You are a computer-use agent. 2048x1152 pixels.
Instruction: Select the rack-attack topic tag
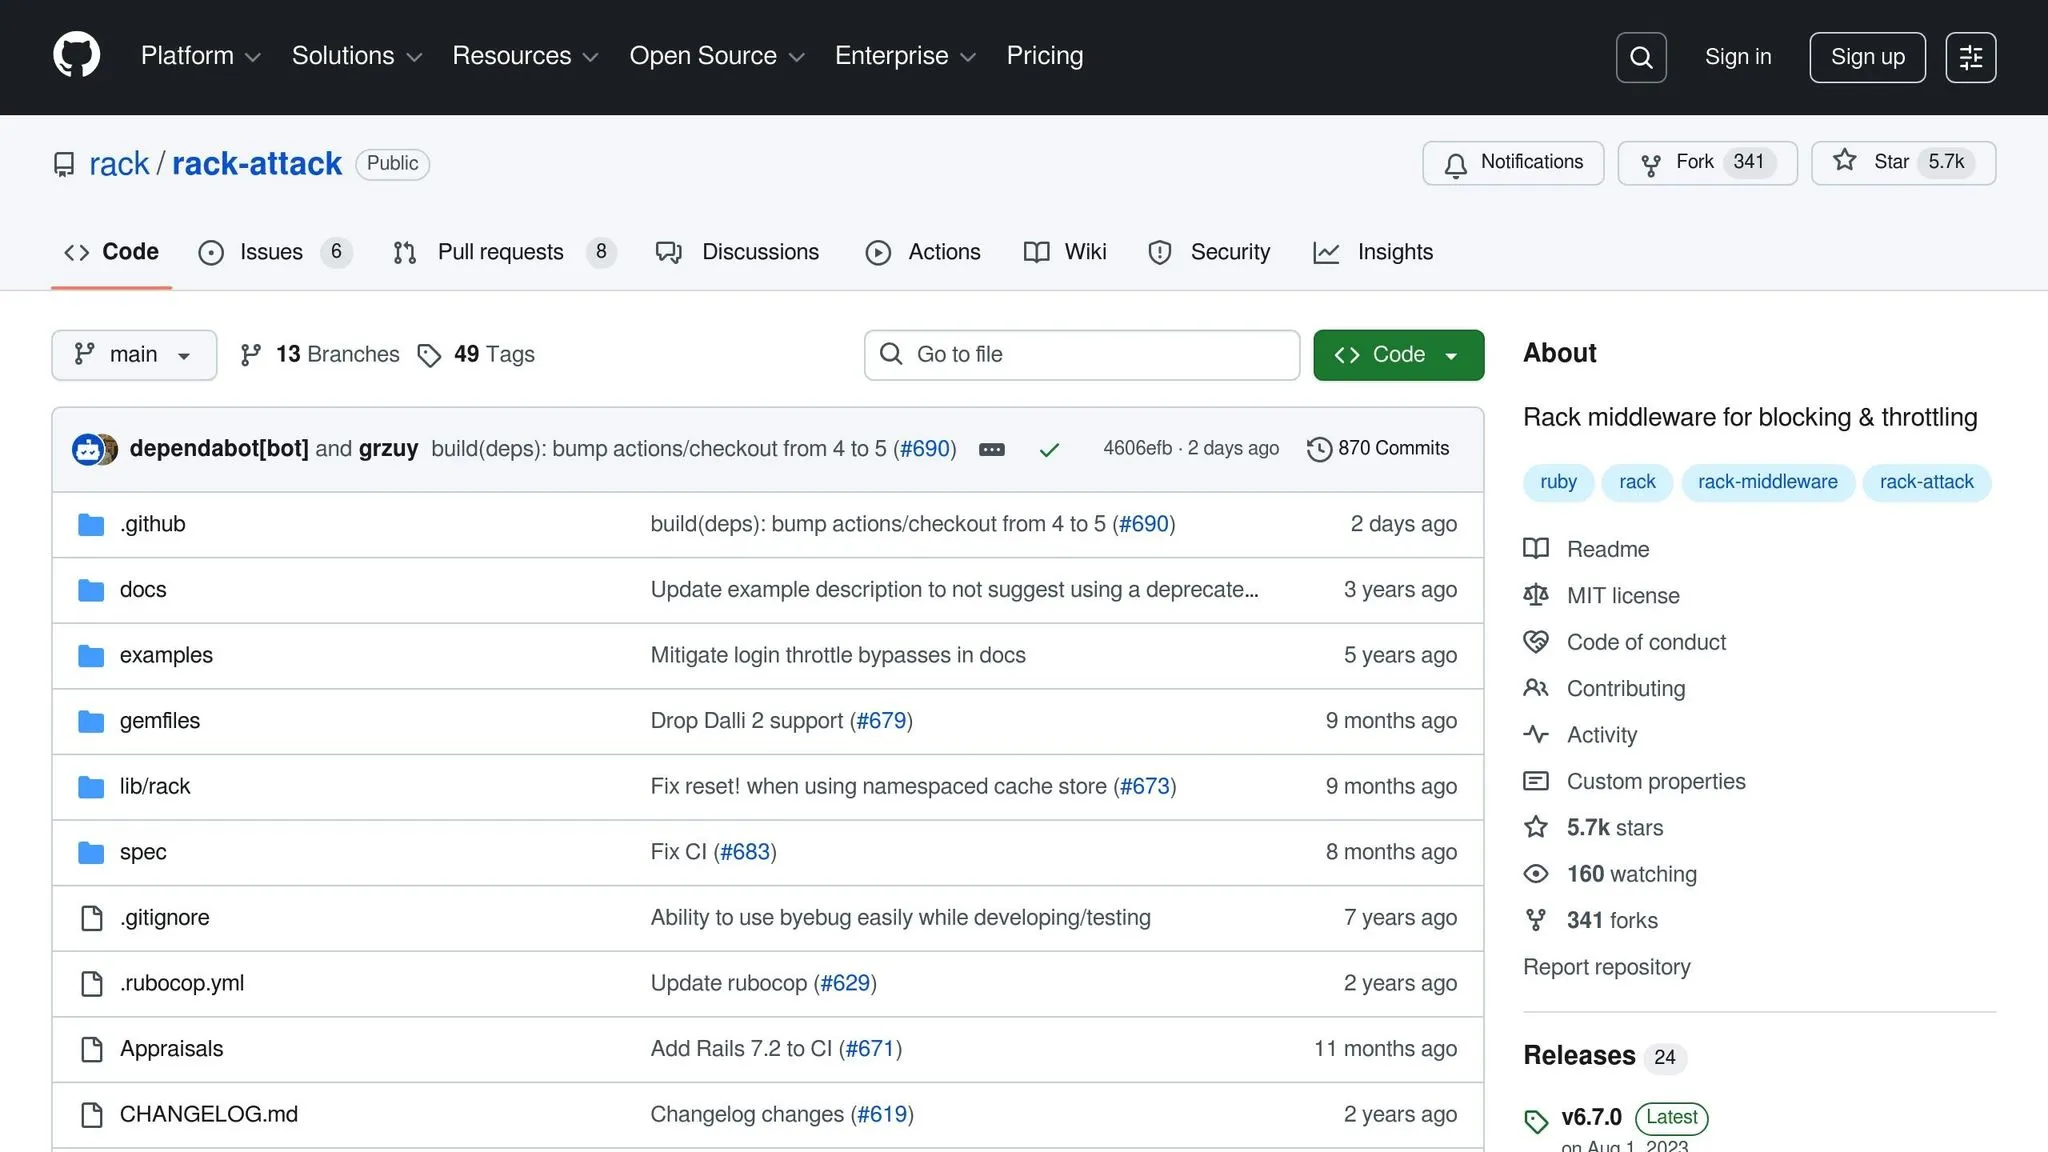click(1926, 483)
